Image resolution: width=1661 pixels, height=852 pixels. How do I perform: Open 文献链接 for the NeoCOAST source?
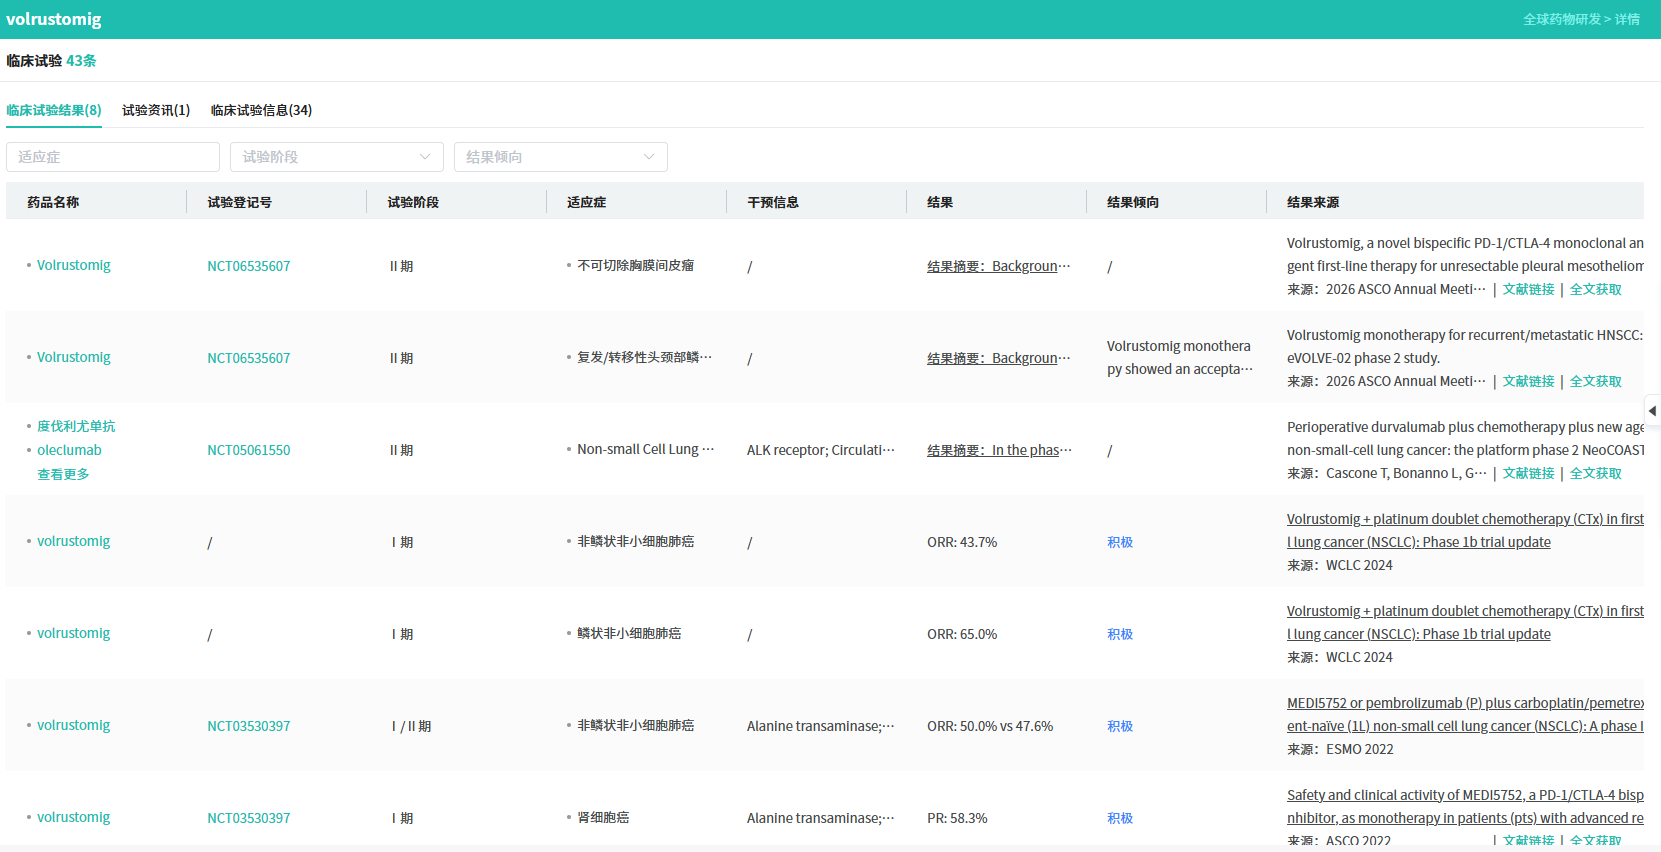[1528, 473]
